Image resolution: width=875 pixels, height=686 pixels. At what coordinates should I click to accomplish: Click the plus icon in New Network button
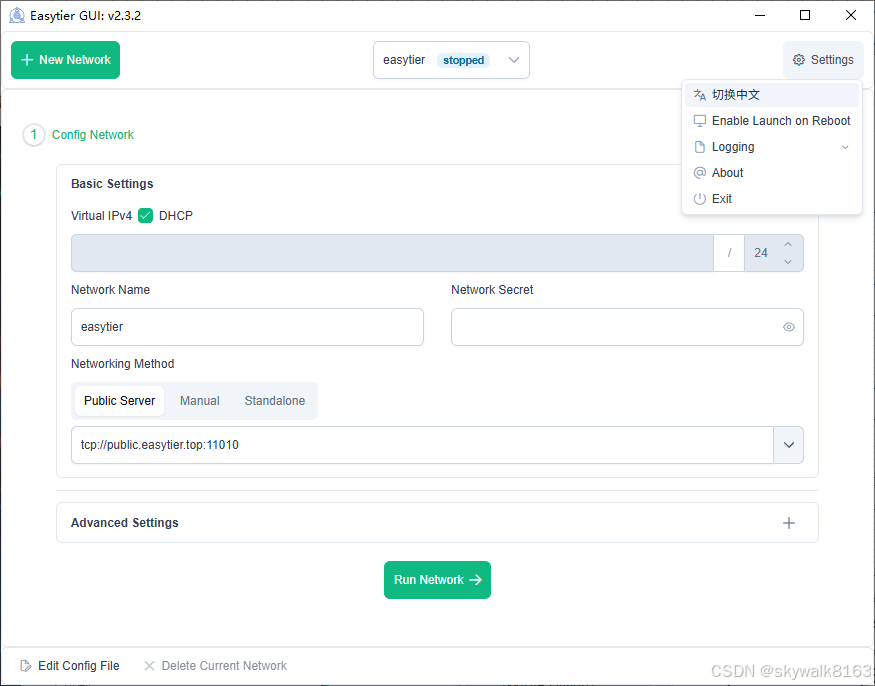(27, 60)
